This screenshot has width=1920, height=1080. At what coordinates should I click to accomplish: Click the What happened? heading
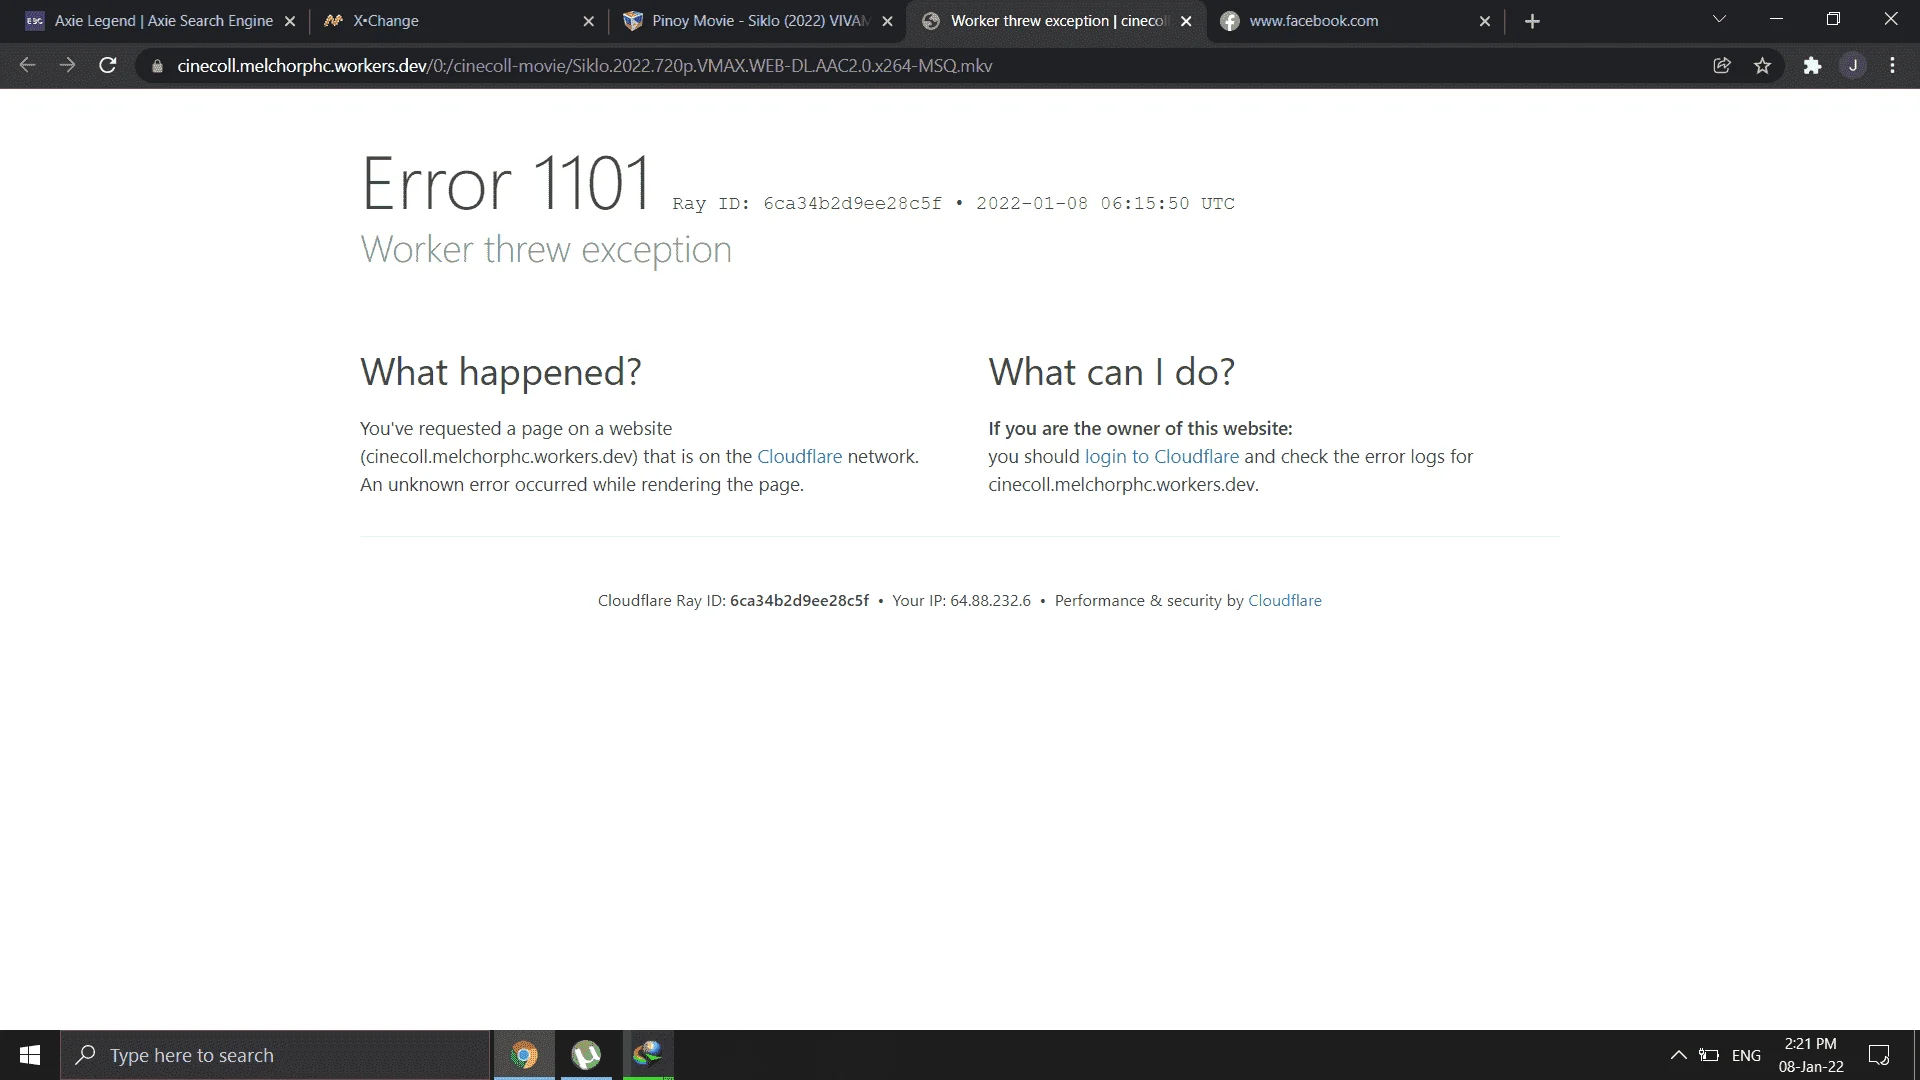coord(501,372)
